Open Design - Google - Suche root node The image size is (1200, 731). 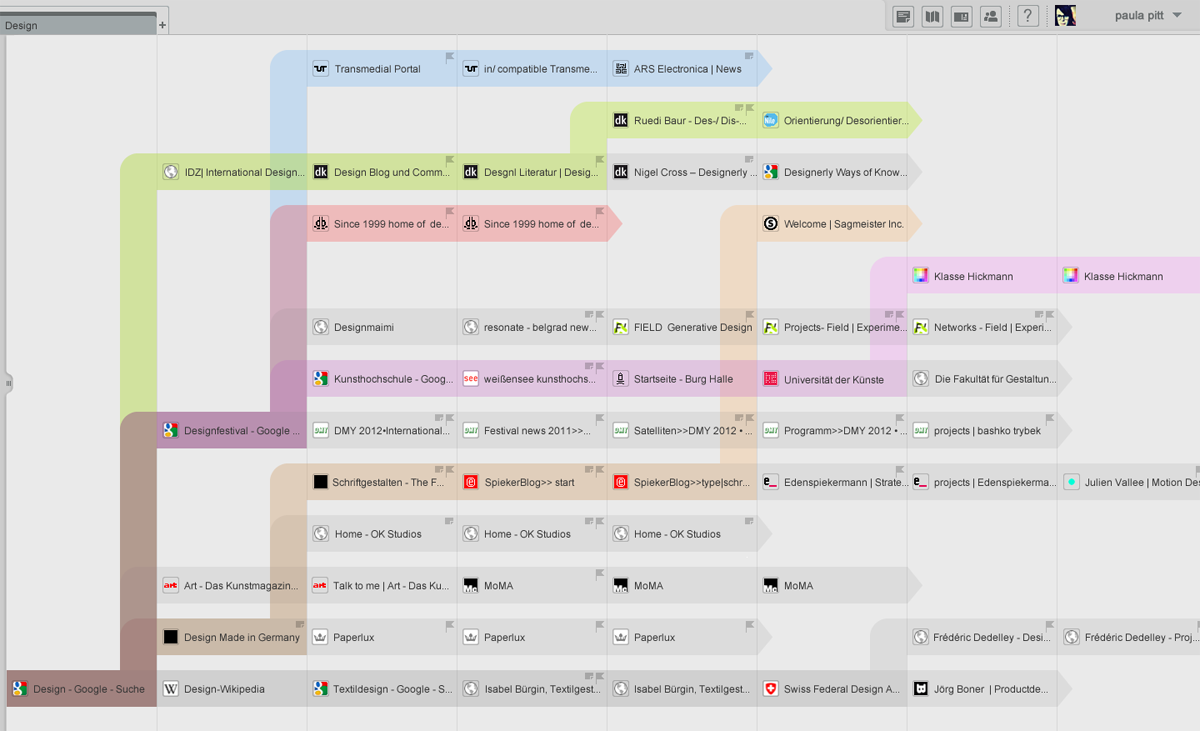tap(82, 689)
